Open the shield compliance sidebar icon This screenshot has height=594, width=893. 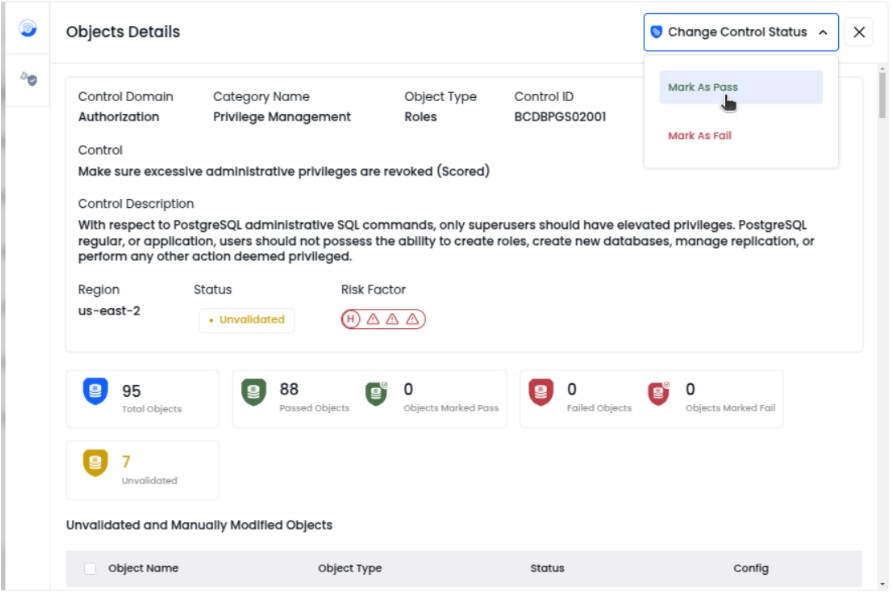[x=28, y=78]
